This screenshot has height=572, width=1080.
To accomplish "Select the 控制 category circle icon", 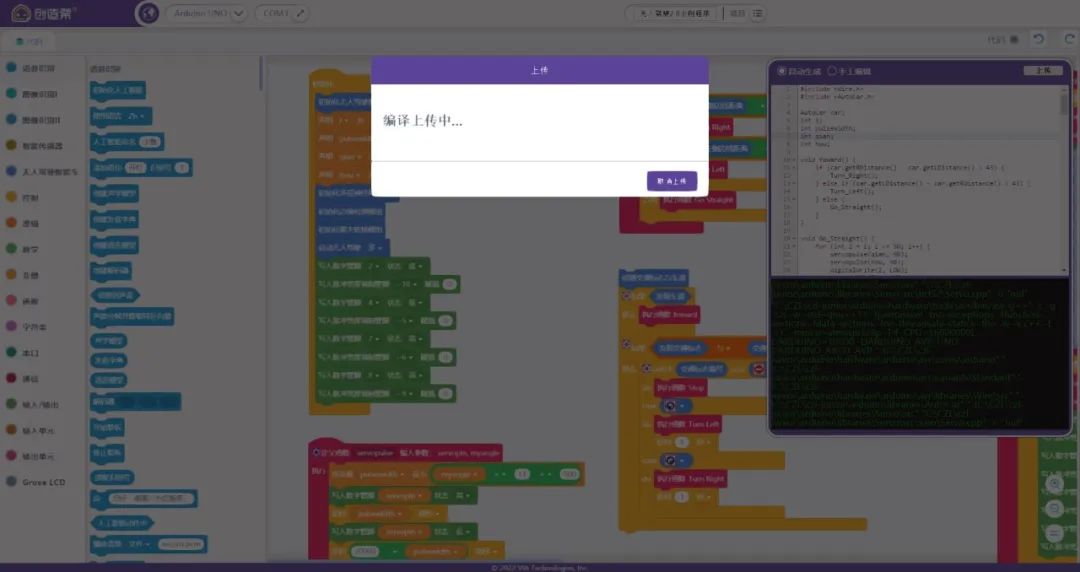I will (11, 197).
